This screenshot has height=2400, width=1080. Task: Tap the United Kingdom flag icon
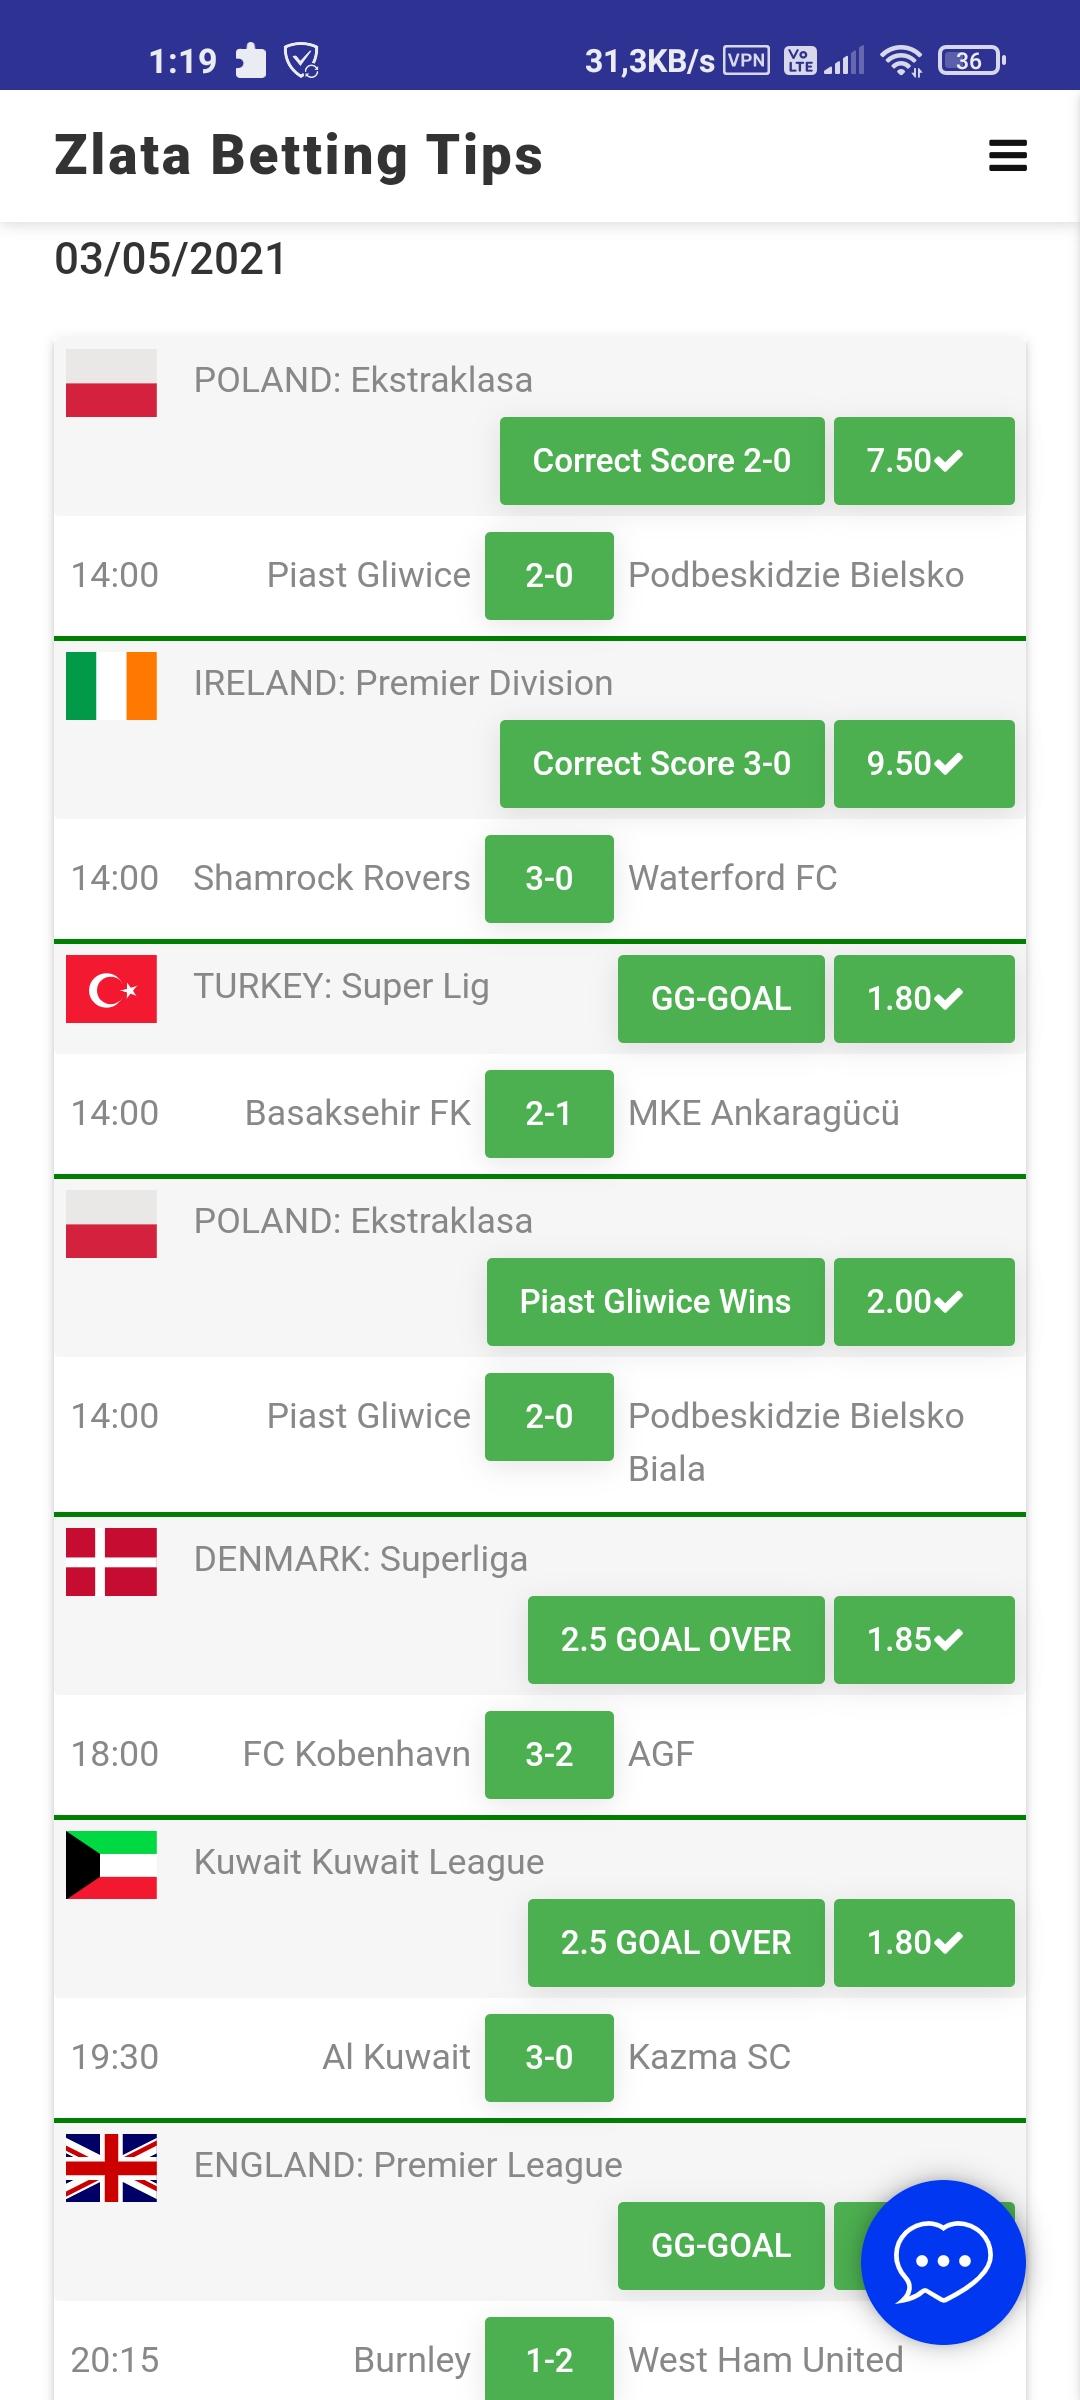[111, 2168]
